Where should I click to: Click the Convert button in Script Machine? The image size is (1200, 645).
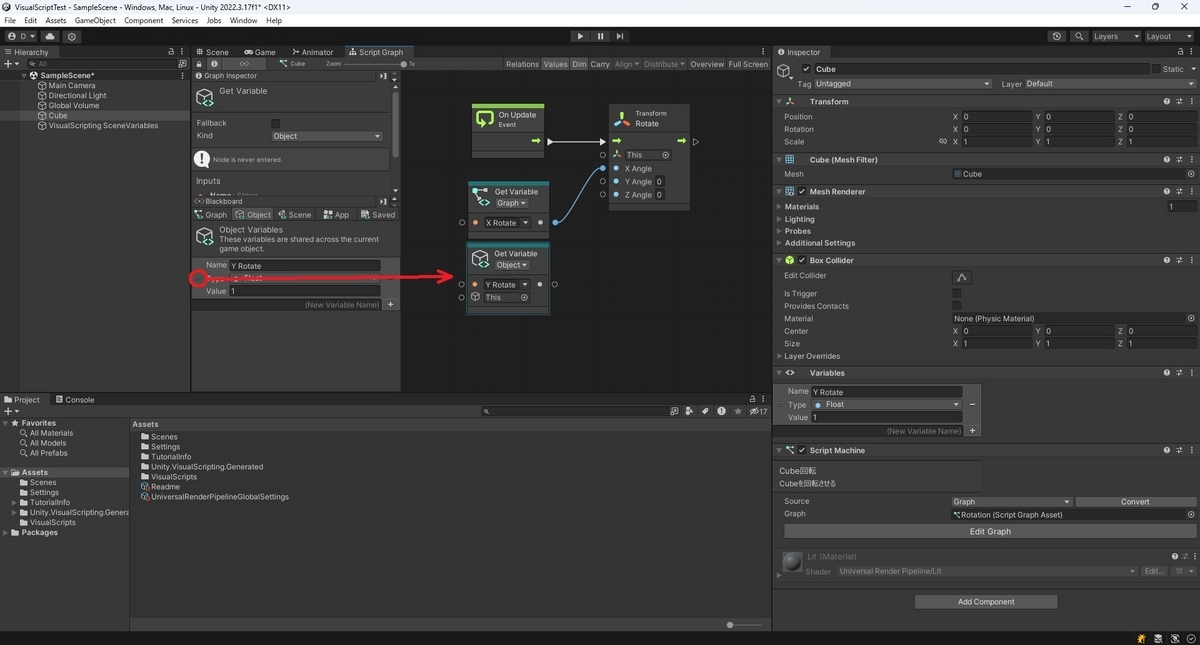[x=1135, y=502]
